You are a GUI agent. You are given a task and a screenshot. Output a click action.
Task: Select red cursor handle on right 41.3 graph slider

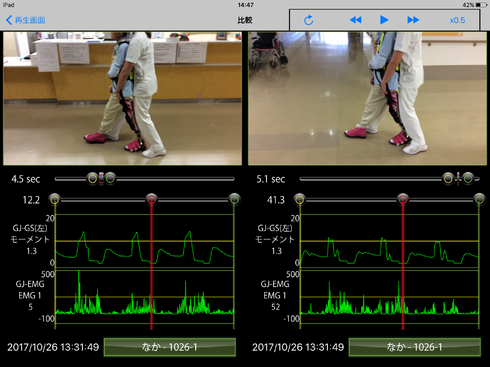pos(403,200)
